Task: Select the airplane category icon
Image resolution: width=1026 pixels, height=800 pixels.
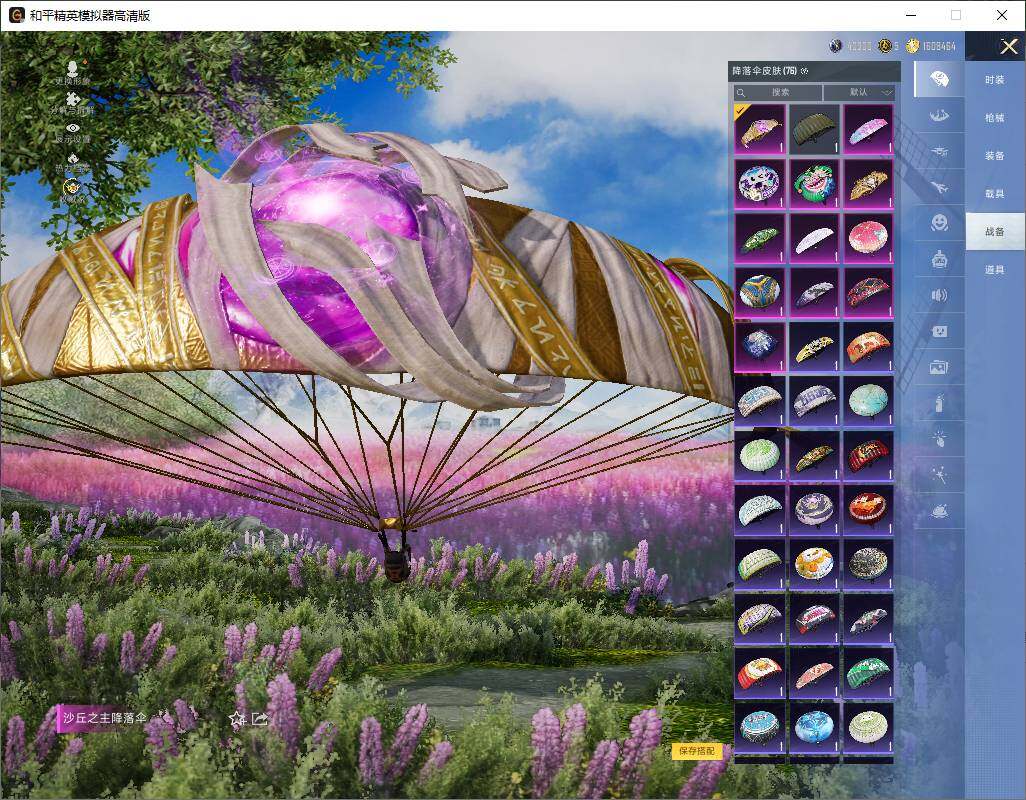Action: (x=939, y=187)
